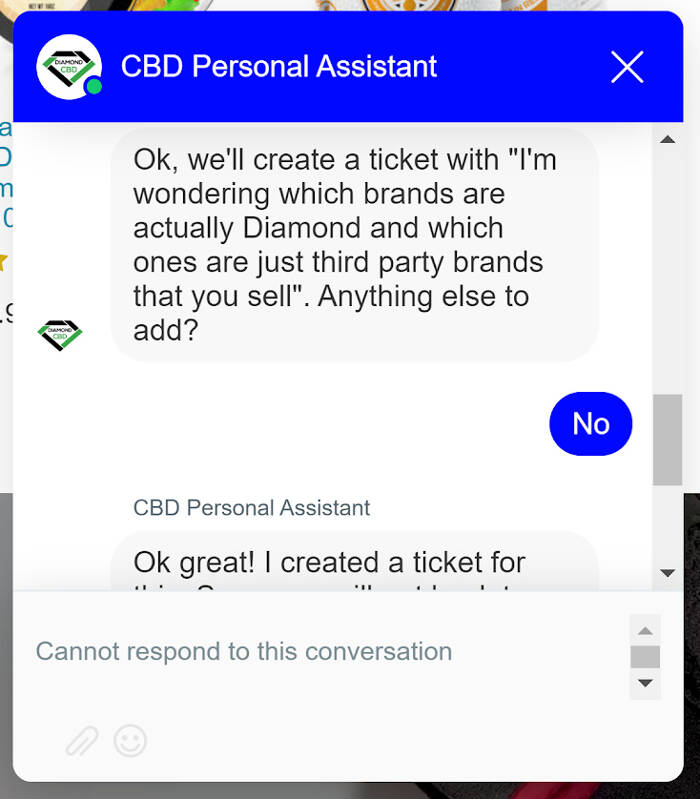700x799 pixels.
Task: Open the paperclip attachment option
Action: coord(82,741)
